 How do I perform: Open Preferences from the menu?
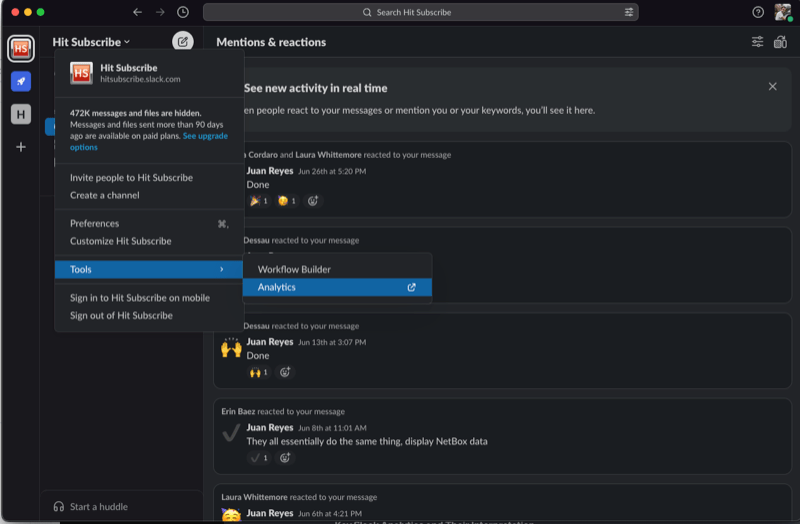tap(149, 223)
